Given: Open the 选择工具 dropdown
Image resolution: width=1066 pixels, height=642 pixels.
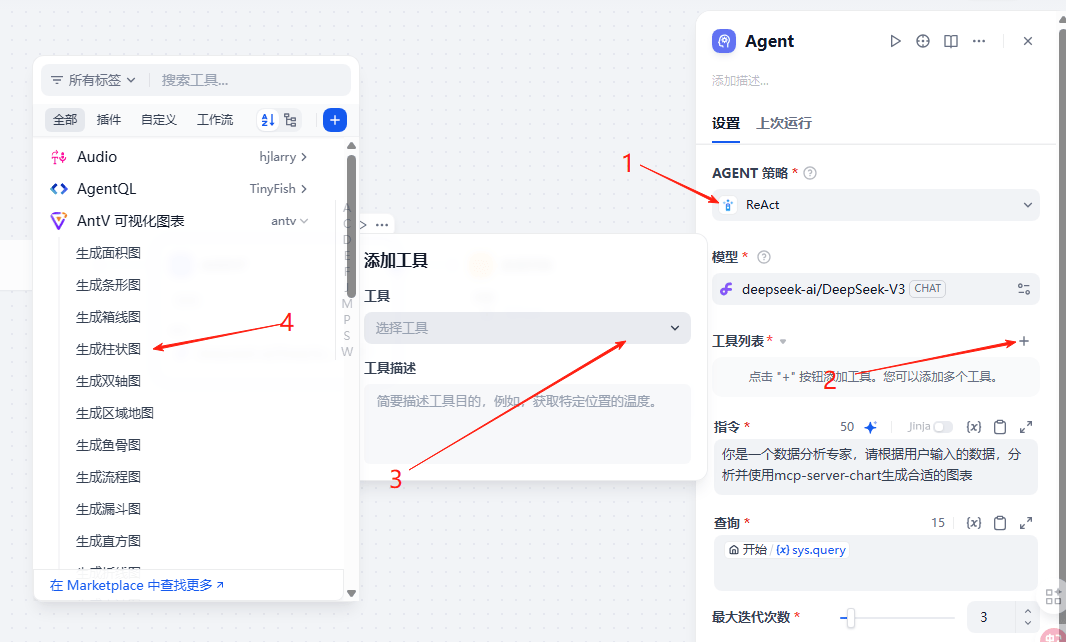Looking at the screenshot, I should pyautogui.click(x=527, y=328).
